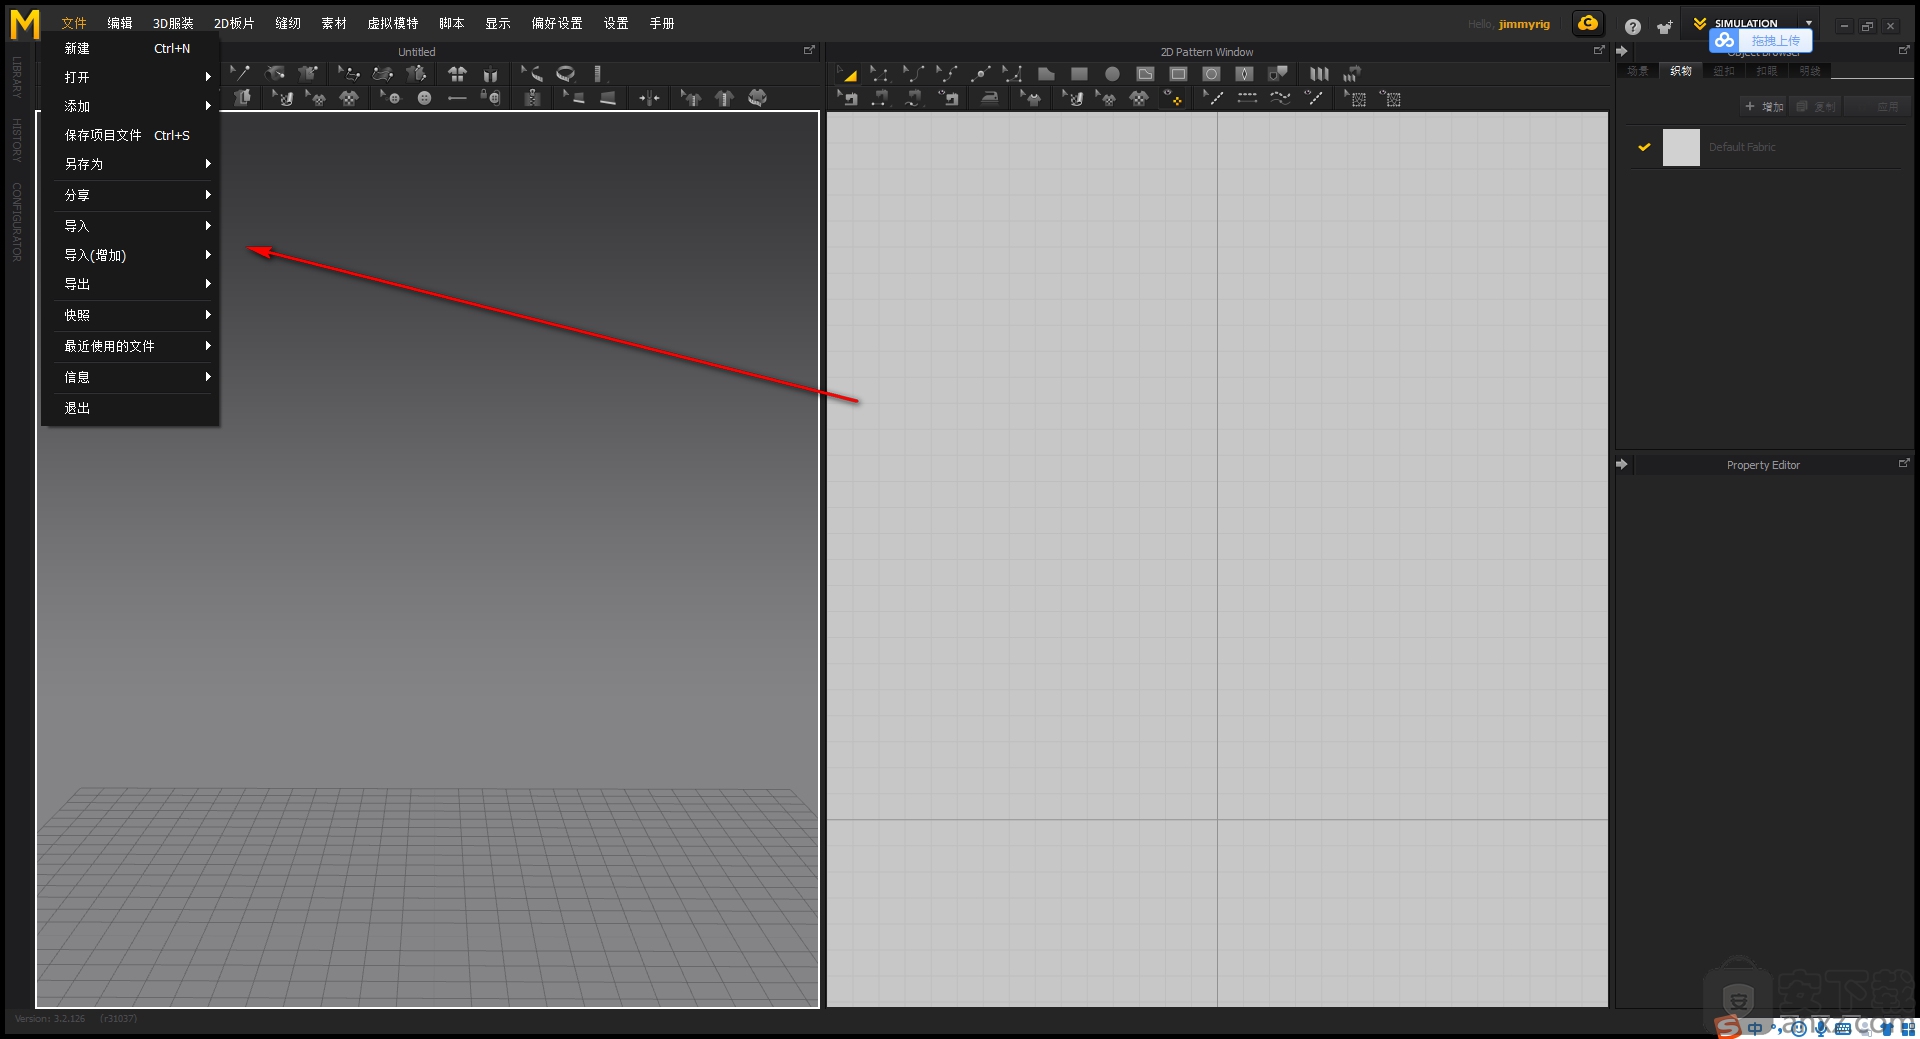Click the yellow cloud account icon
This screenshot has width=1920, height=1039.
coord(1588,24)
